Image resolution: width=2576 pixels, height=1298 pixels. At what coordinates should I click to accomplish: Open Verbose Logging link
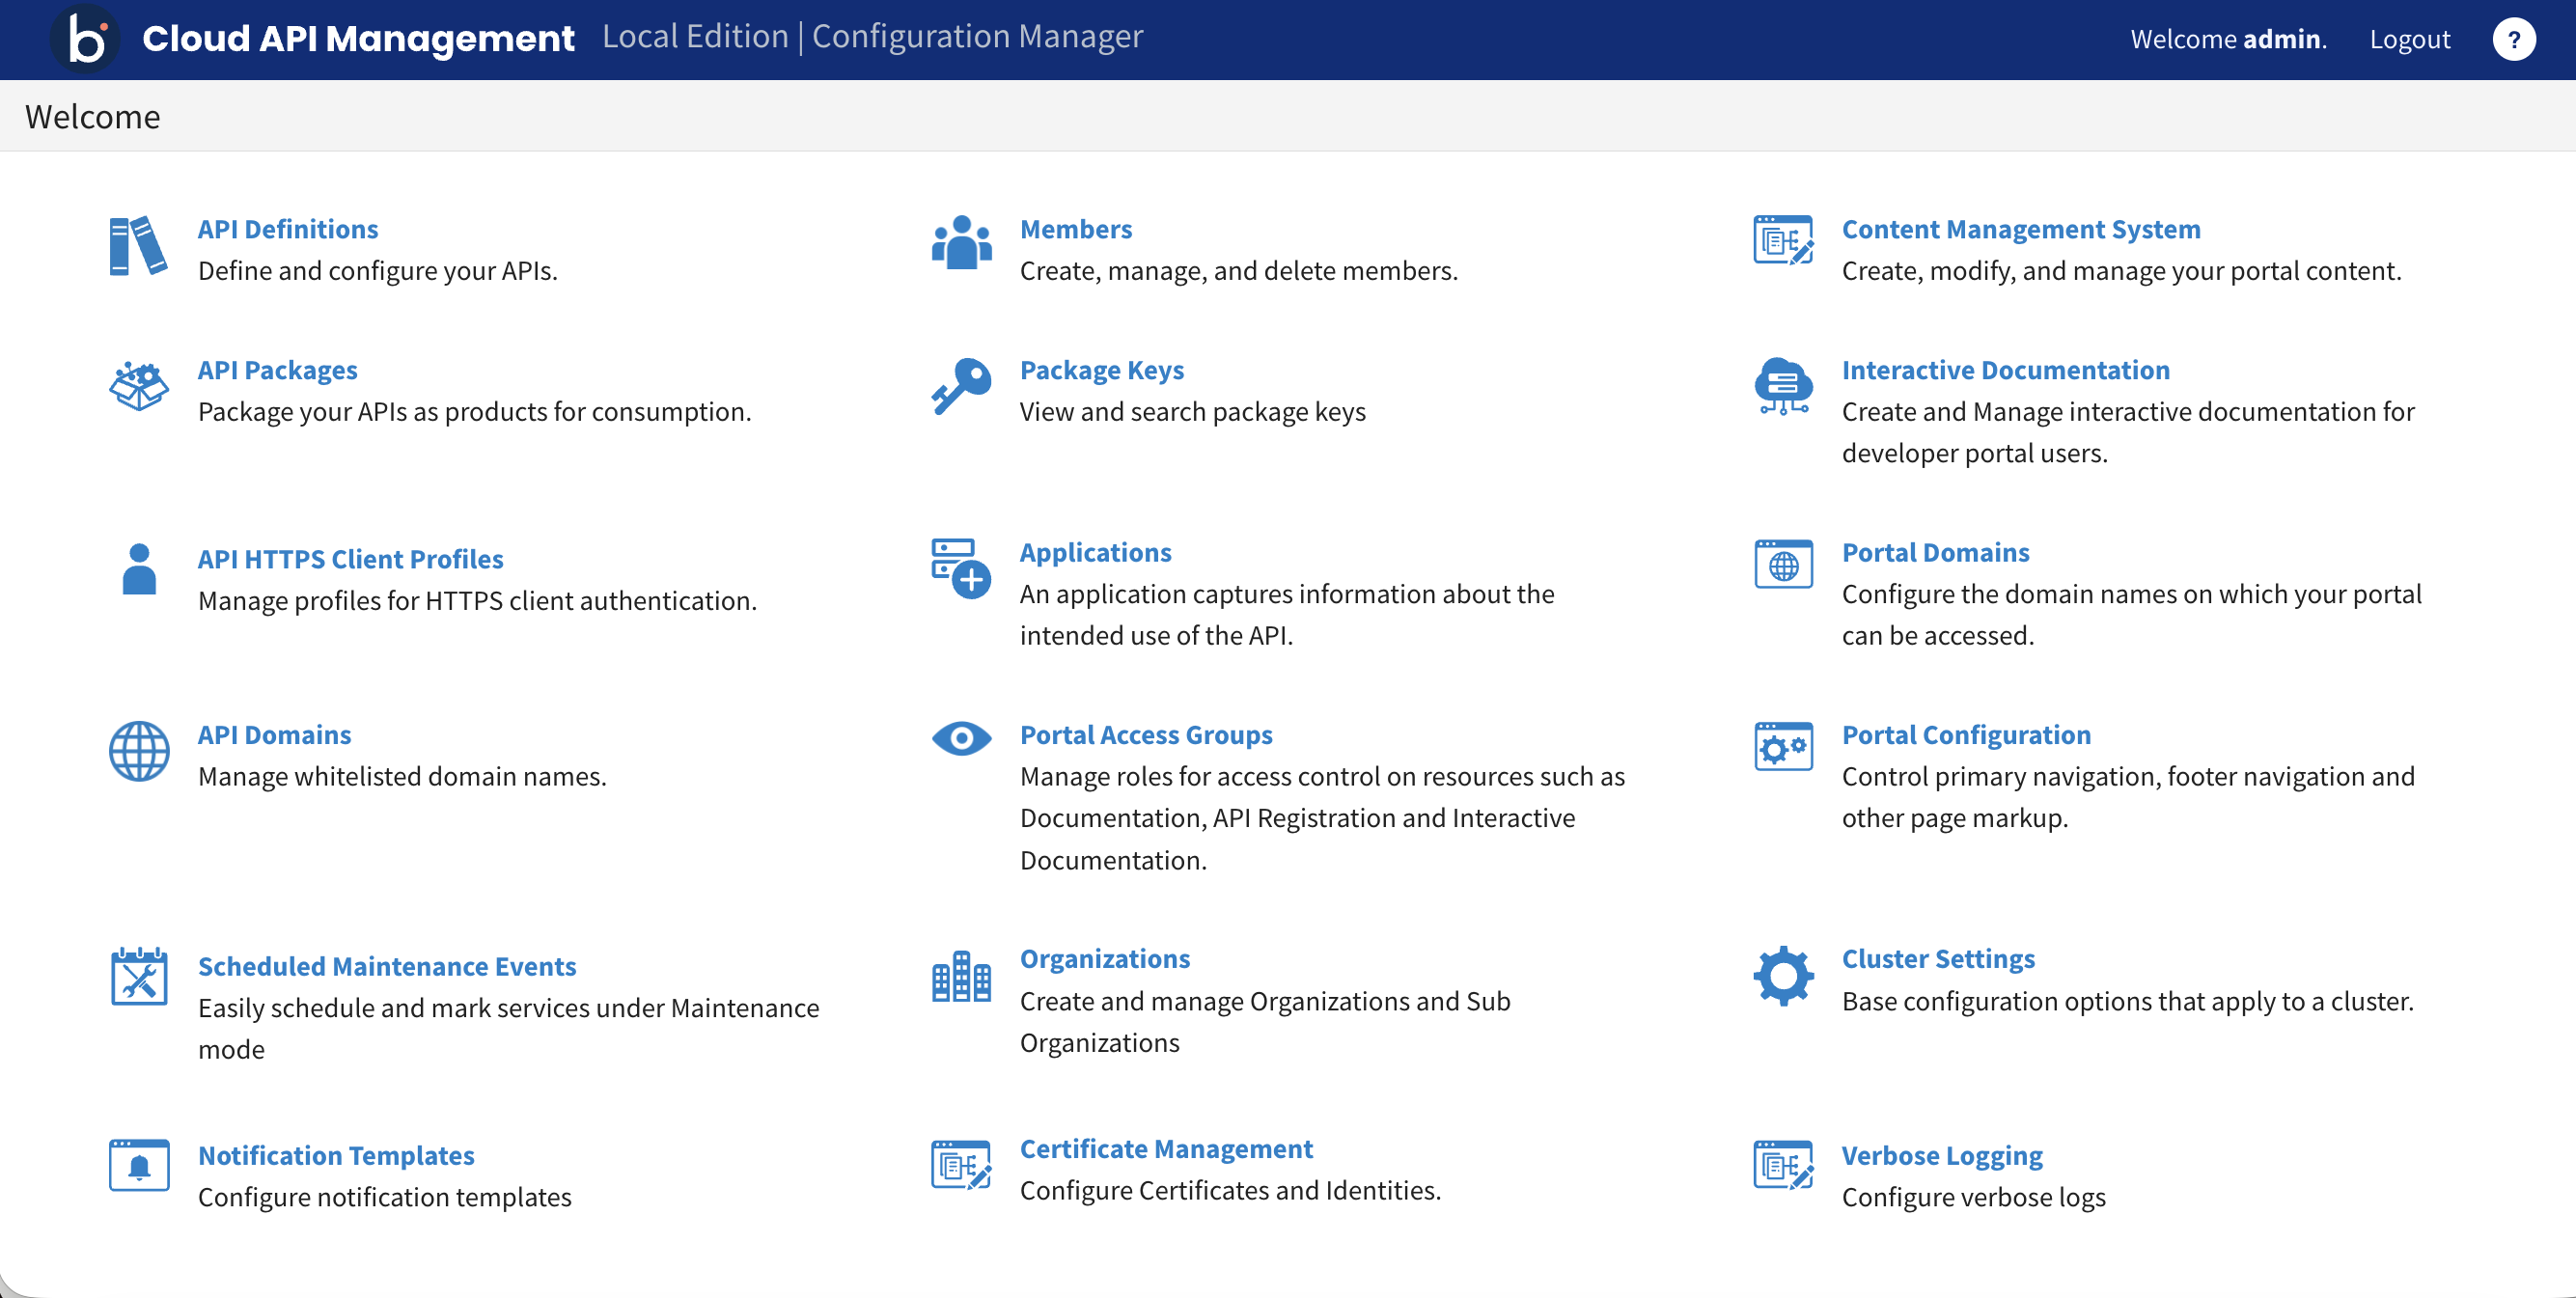tap(1942, 1155)
